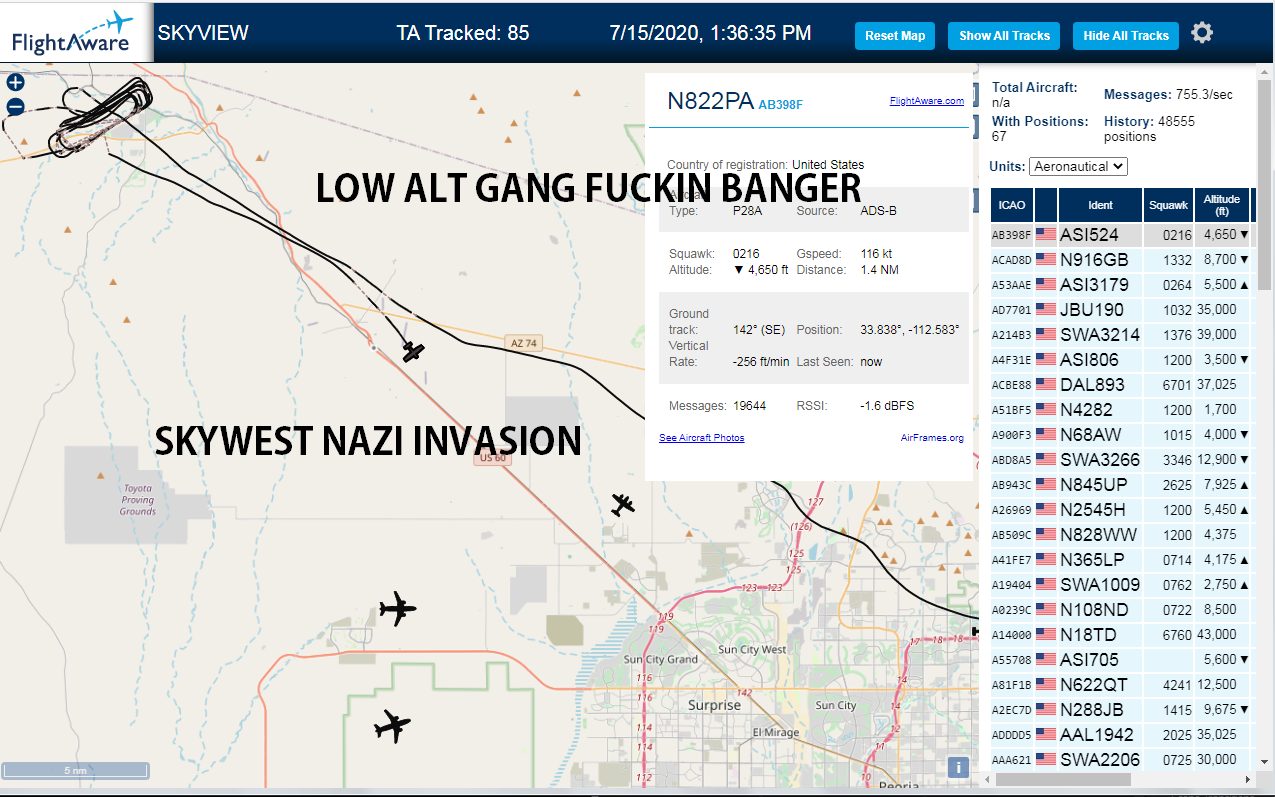The width and height of the screenshot is (1275, 797).
Task: Select the N68AW aircraft row
Action: pyautogui.click(x=1121, y=435)
